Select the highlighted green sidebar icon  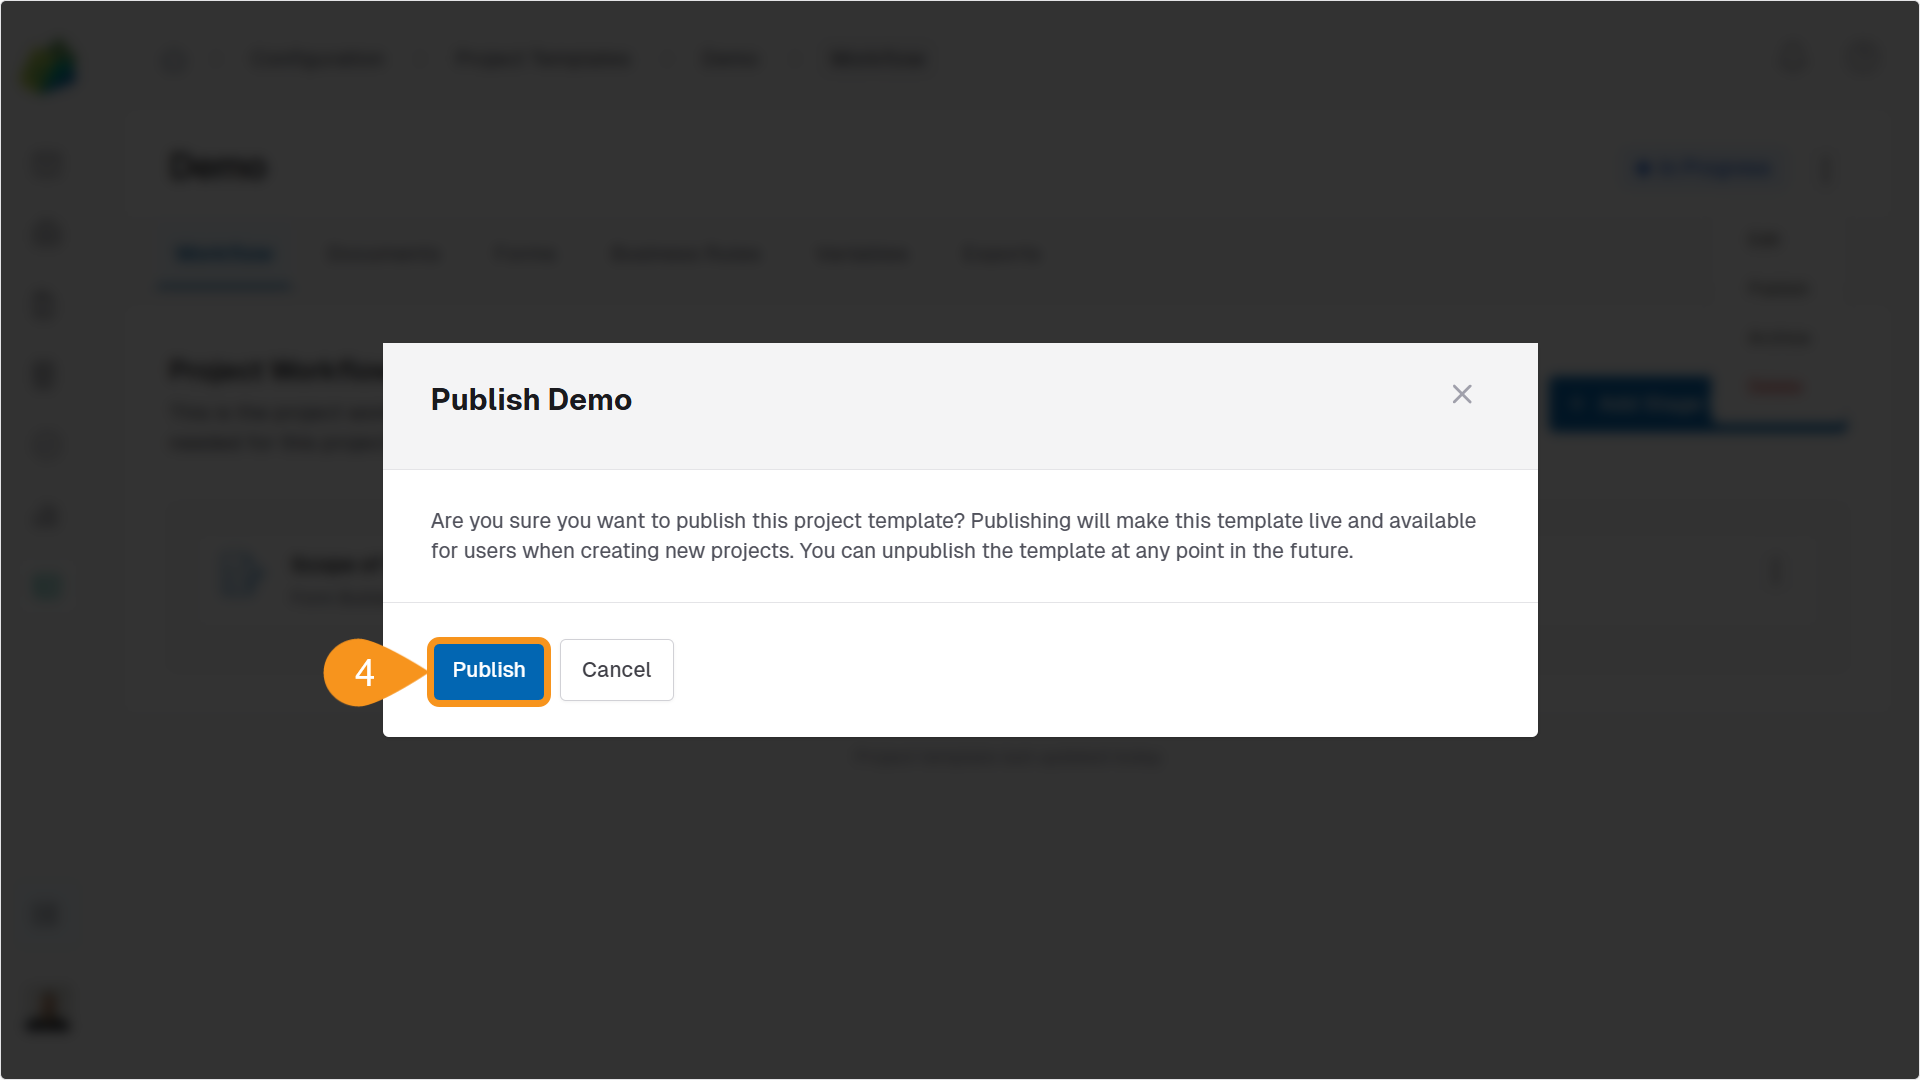46,585
